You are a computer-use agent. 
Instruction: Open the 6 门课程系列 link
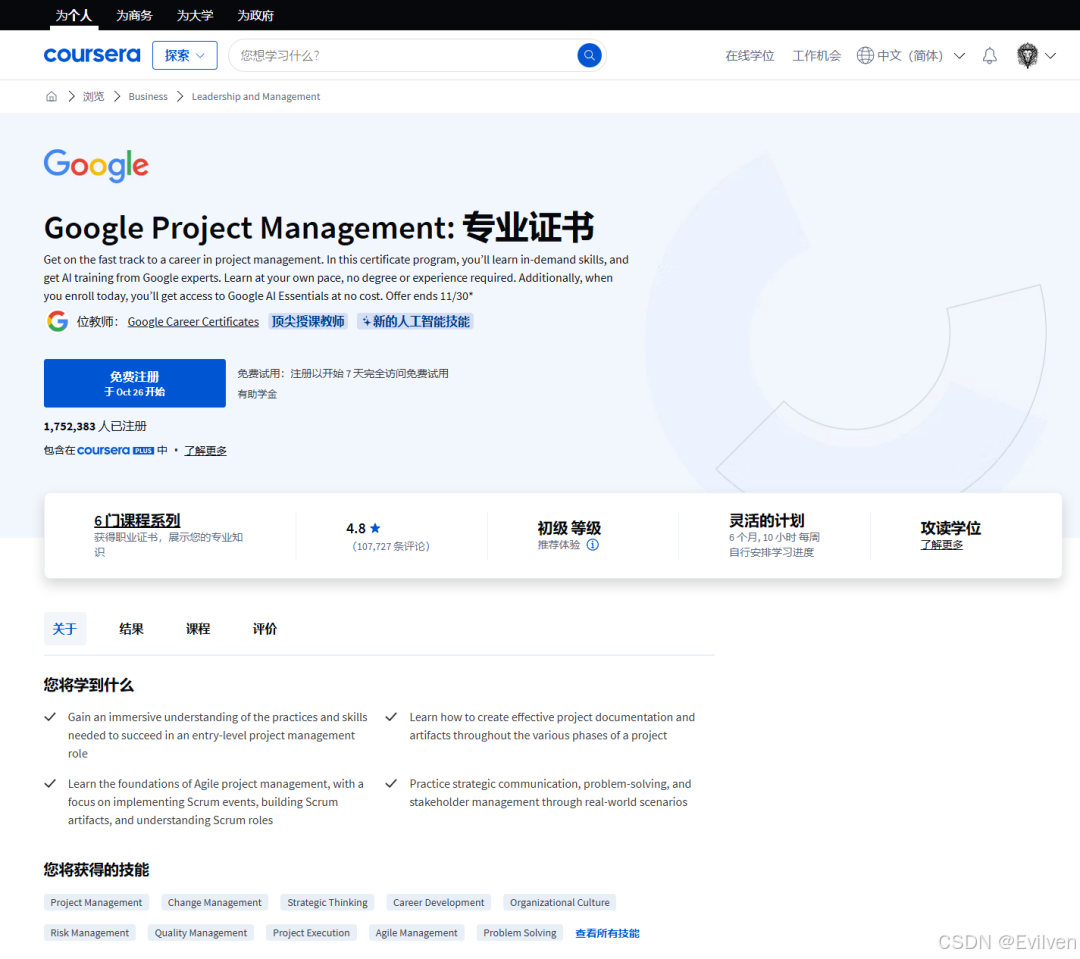137,521
